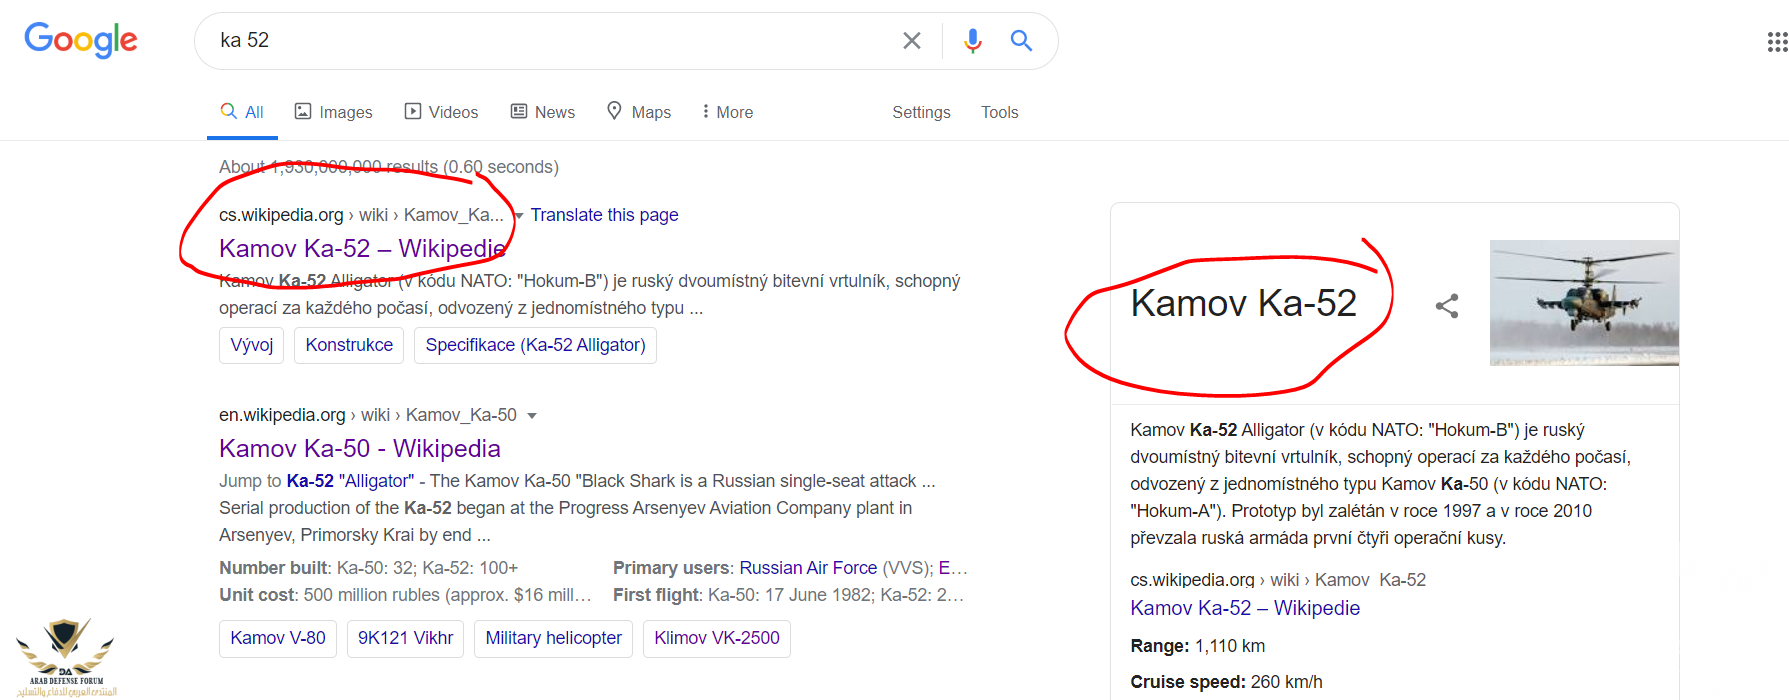This screenshot has width=1789, height=700.
Task: Clear the search box text
Action: coord(911,41)
